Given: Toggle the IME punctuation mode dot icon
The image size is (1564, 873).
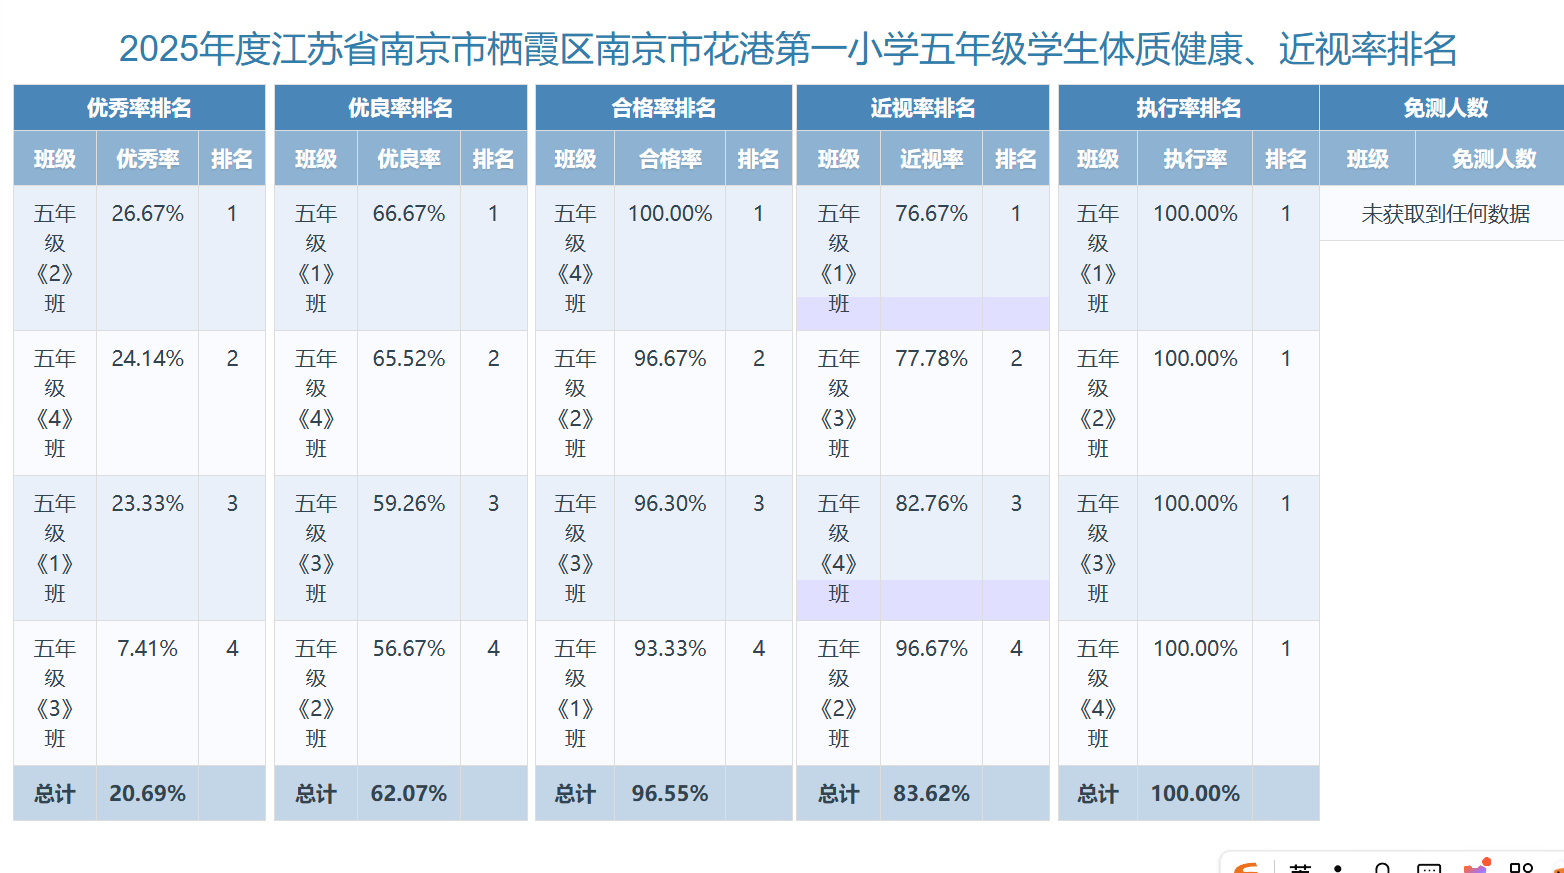Looking at the screenshot, I should click(x=1338, y=868).
